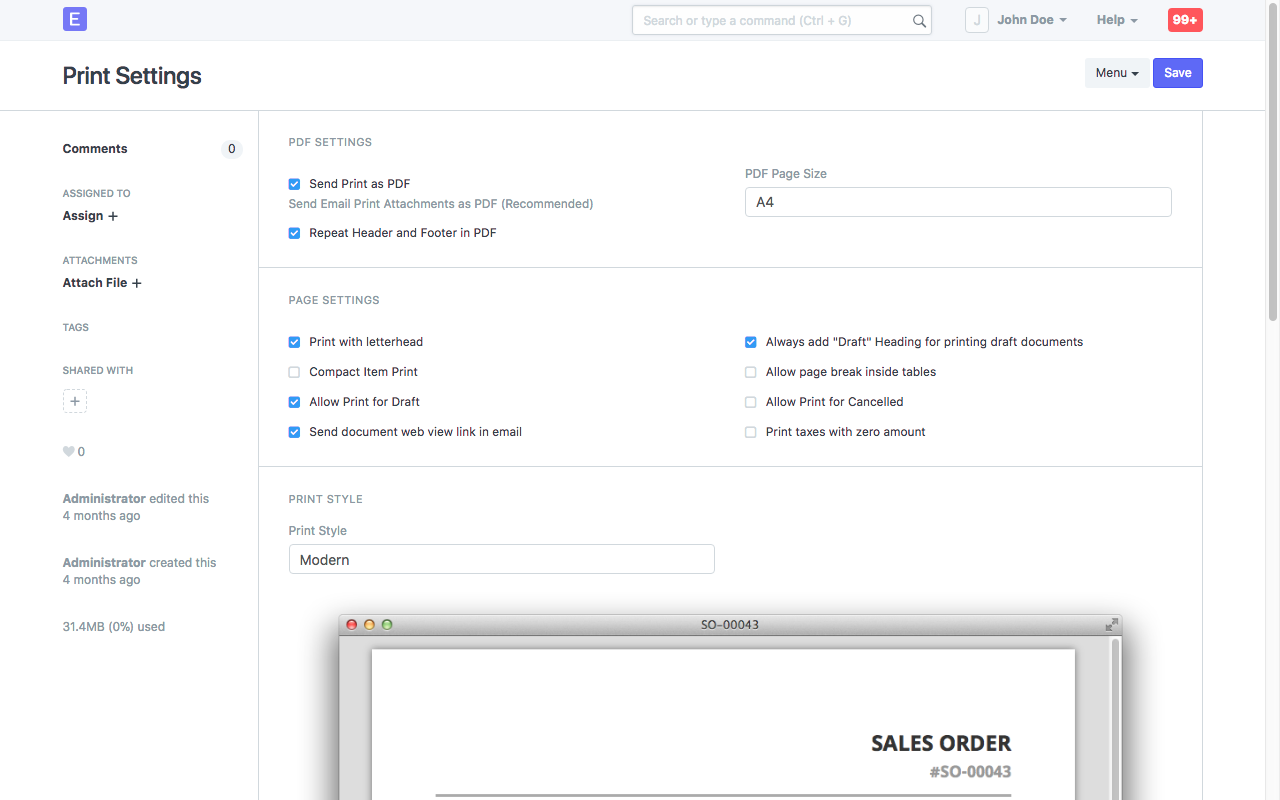
Task: Click the plus icon under Shared With
Action: point(75,401)
